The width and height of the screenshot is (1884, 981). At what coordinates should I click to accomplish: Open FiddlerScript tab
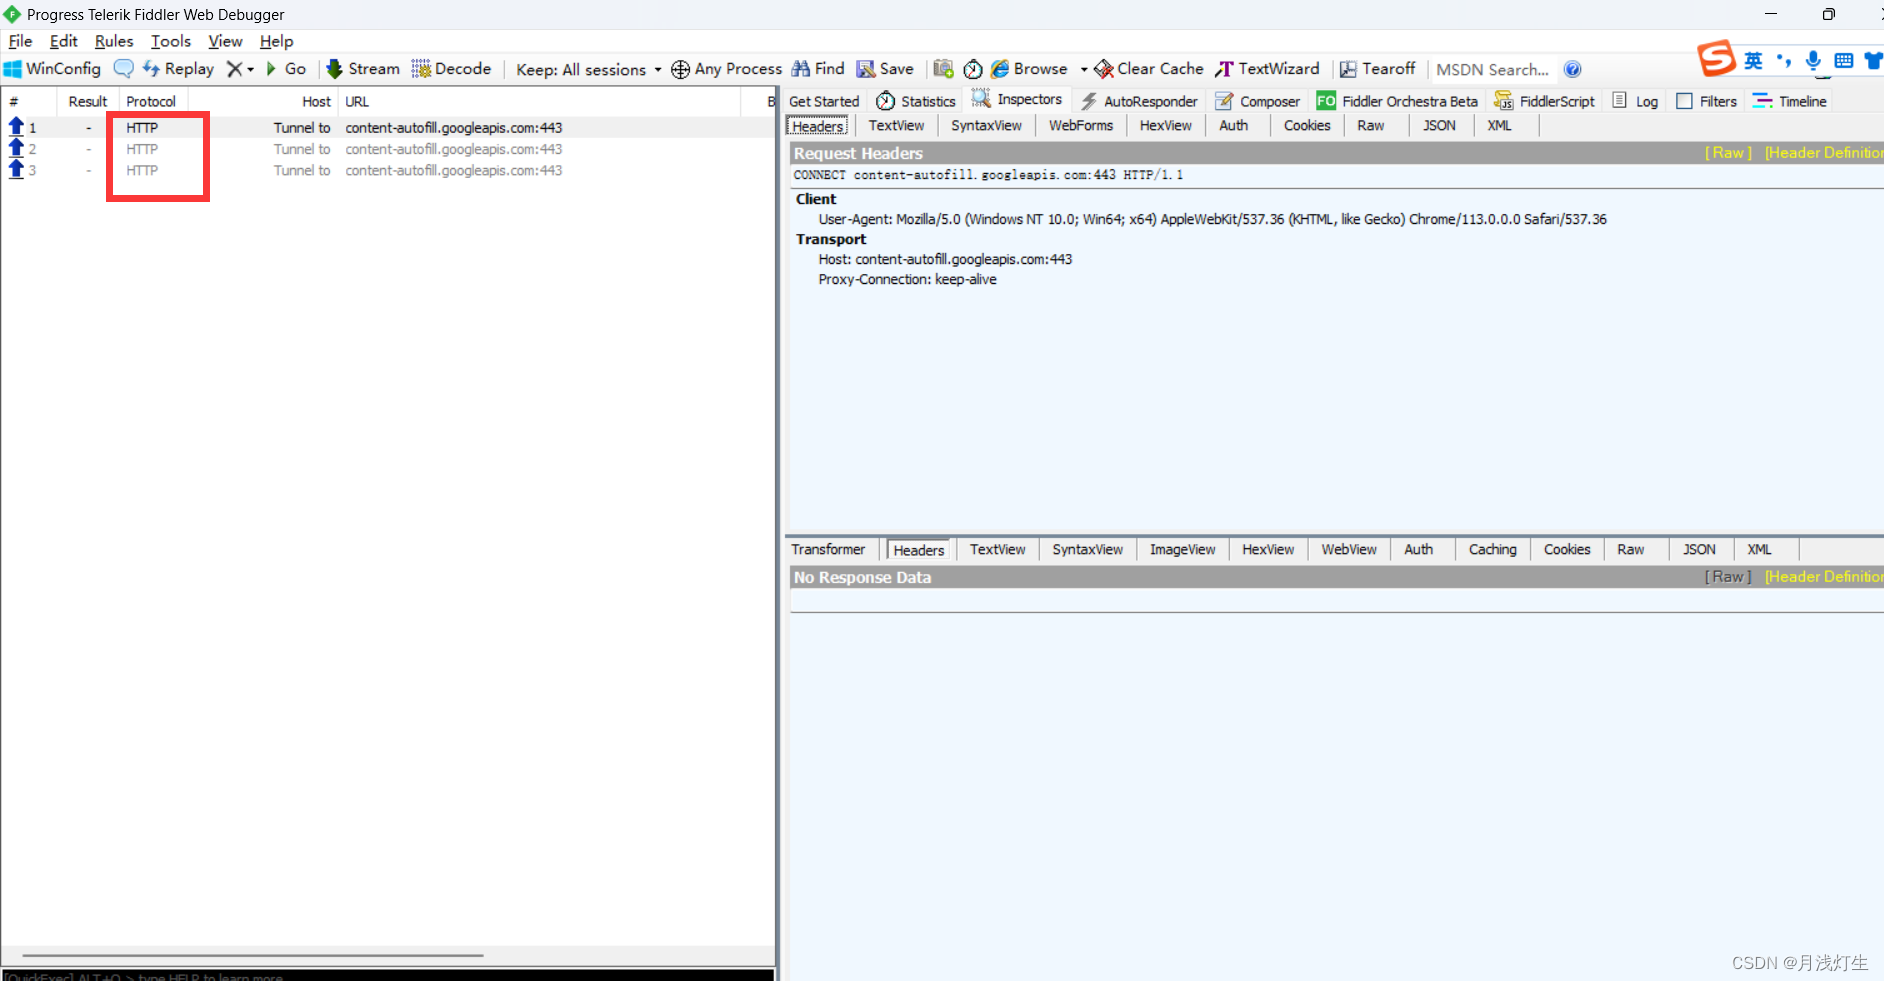[1544, 101]
